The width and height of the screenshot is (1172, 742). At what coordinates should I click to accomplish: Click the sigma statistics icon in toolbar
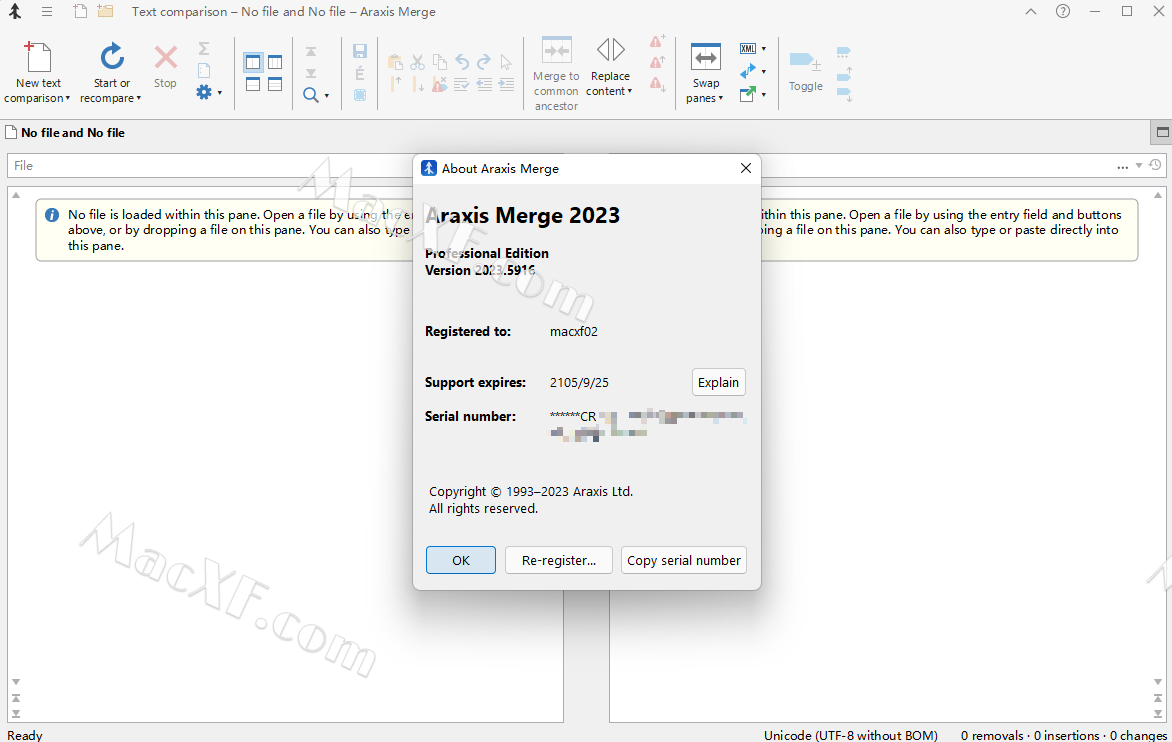pyautogui.click(x=204, y=49)
